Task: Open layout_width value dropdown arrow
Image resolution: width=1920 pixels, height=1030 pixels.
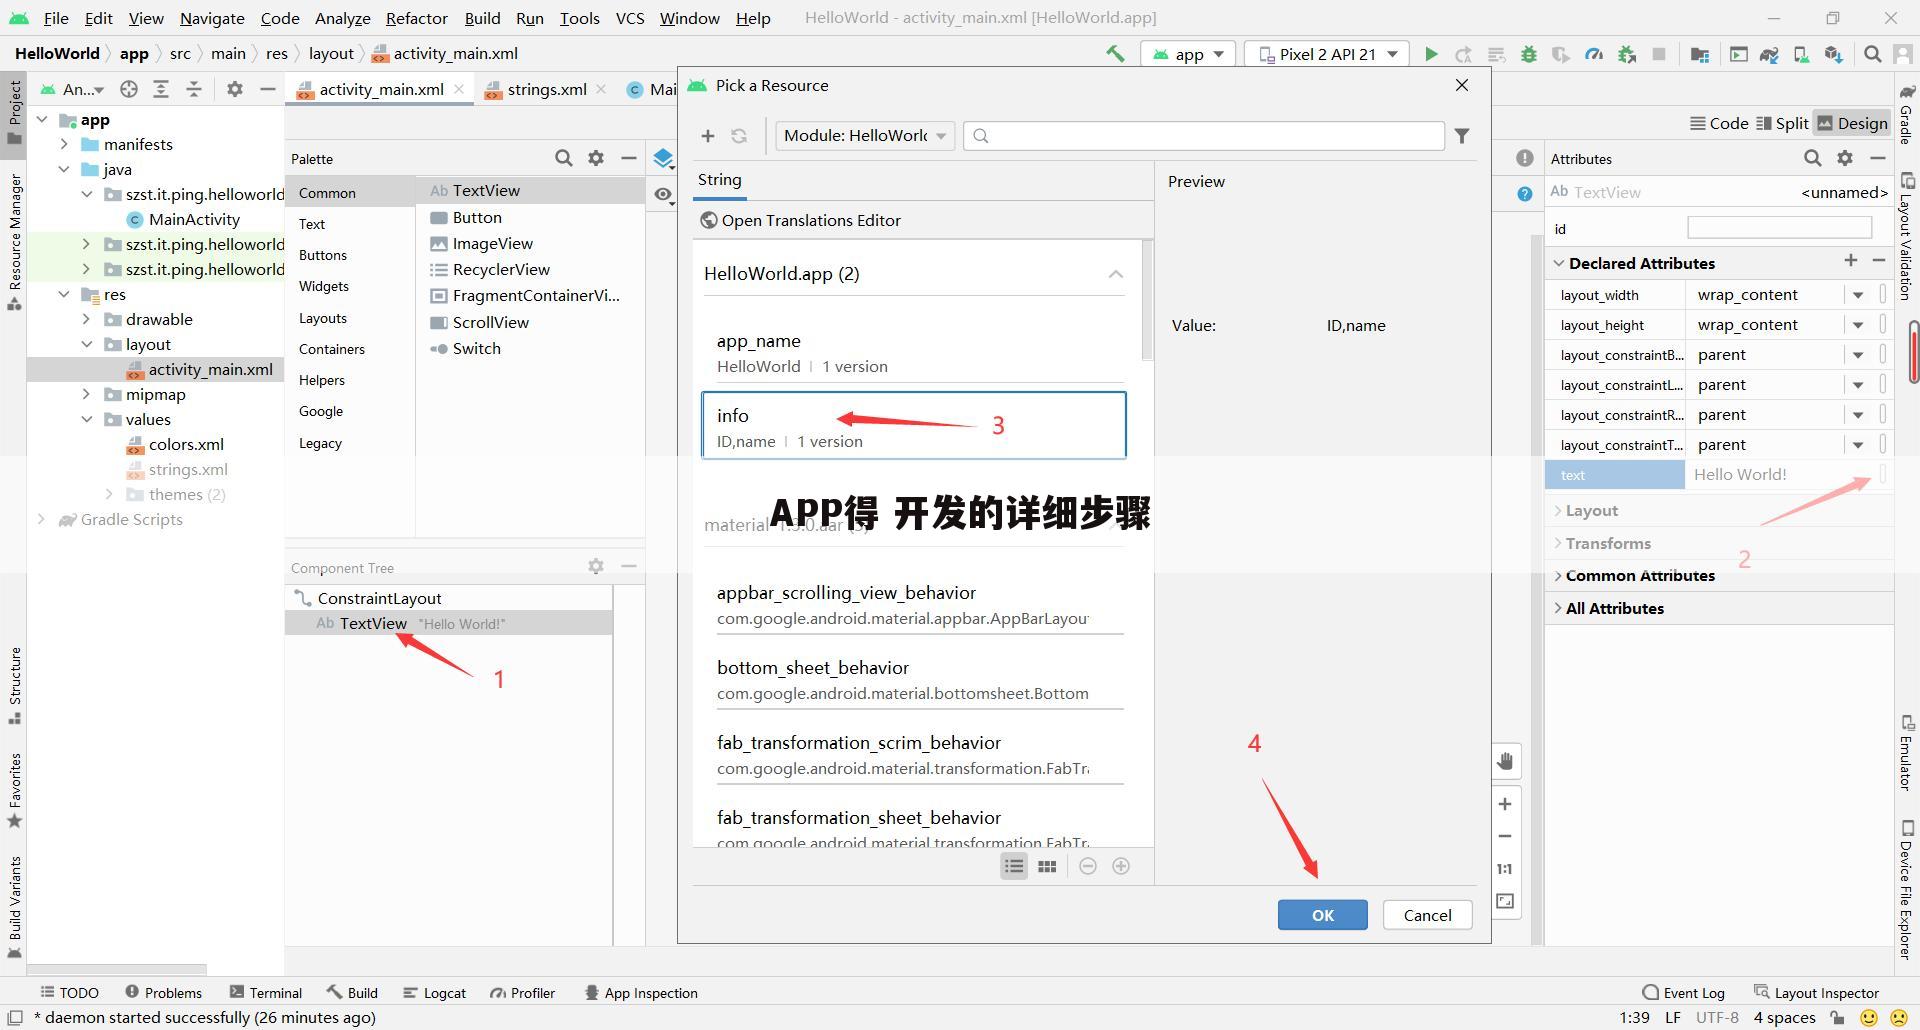Action: click(1858, 295)
